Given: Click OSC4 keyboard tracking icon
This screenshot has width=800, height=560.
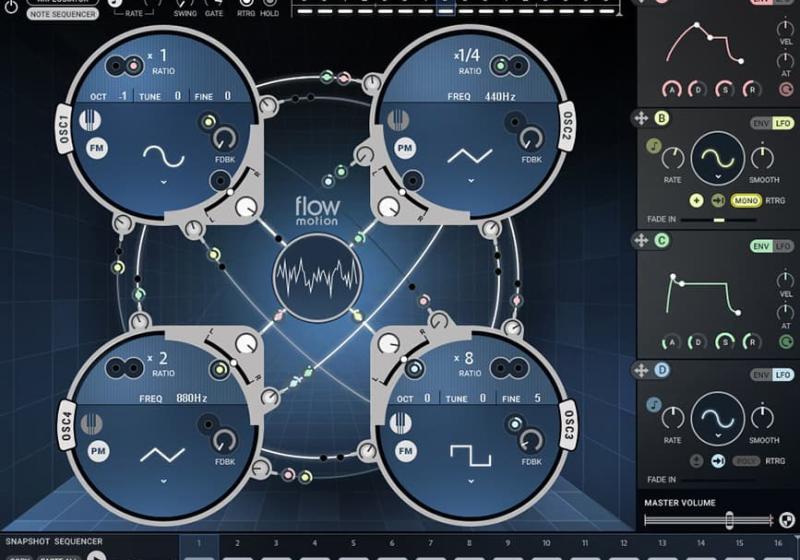Looking at the screenshot, I should point(91,424).
